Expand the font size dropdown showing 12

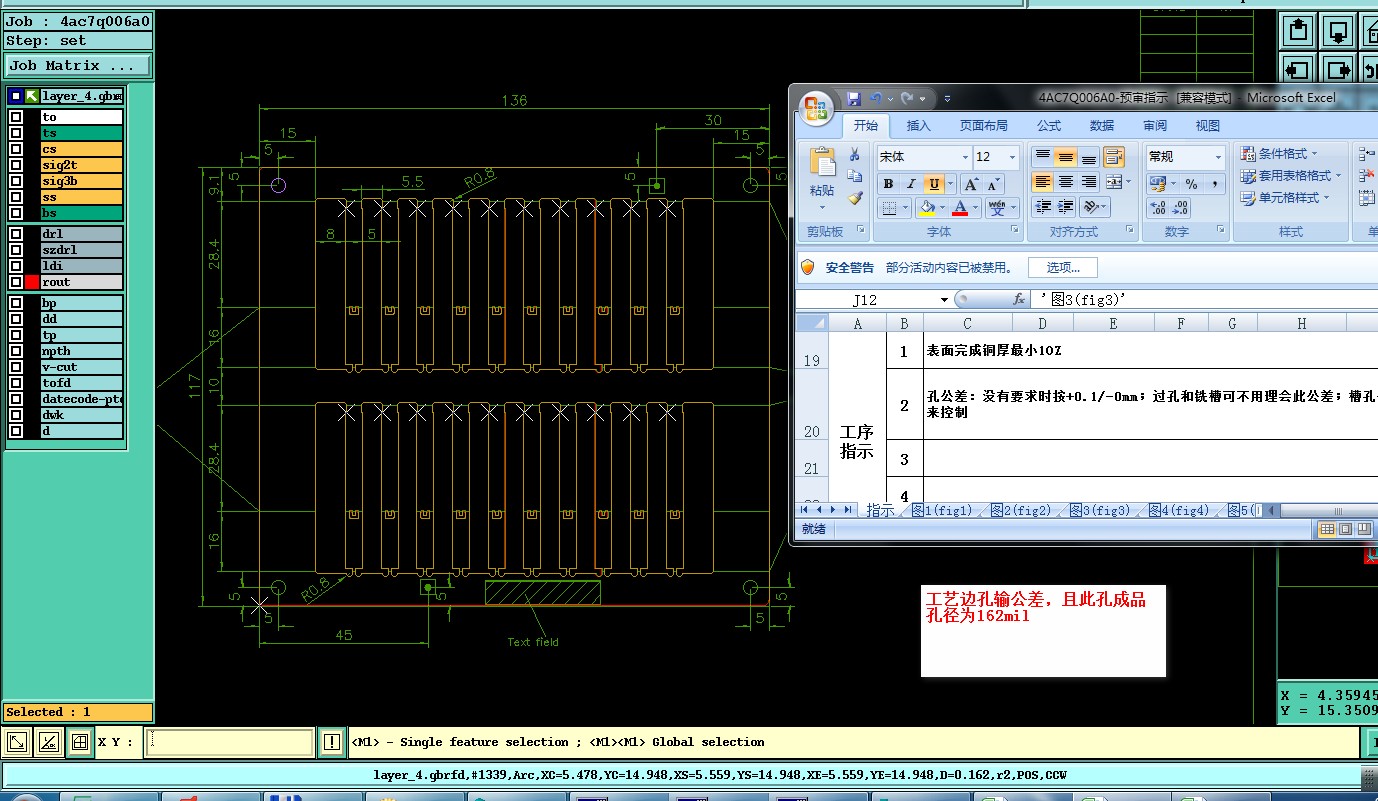point(1012,157)
